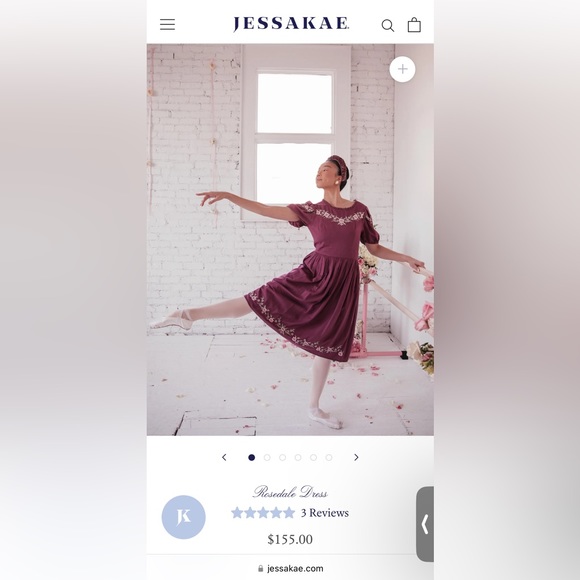Click the JESSAKAE logo
Screen dimensions: 580x580
(x=291, y=24)
